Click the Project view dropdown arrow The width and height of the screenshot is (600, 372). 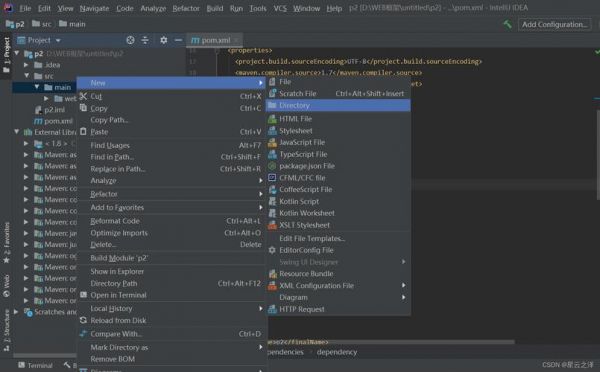(58, 40)
